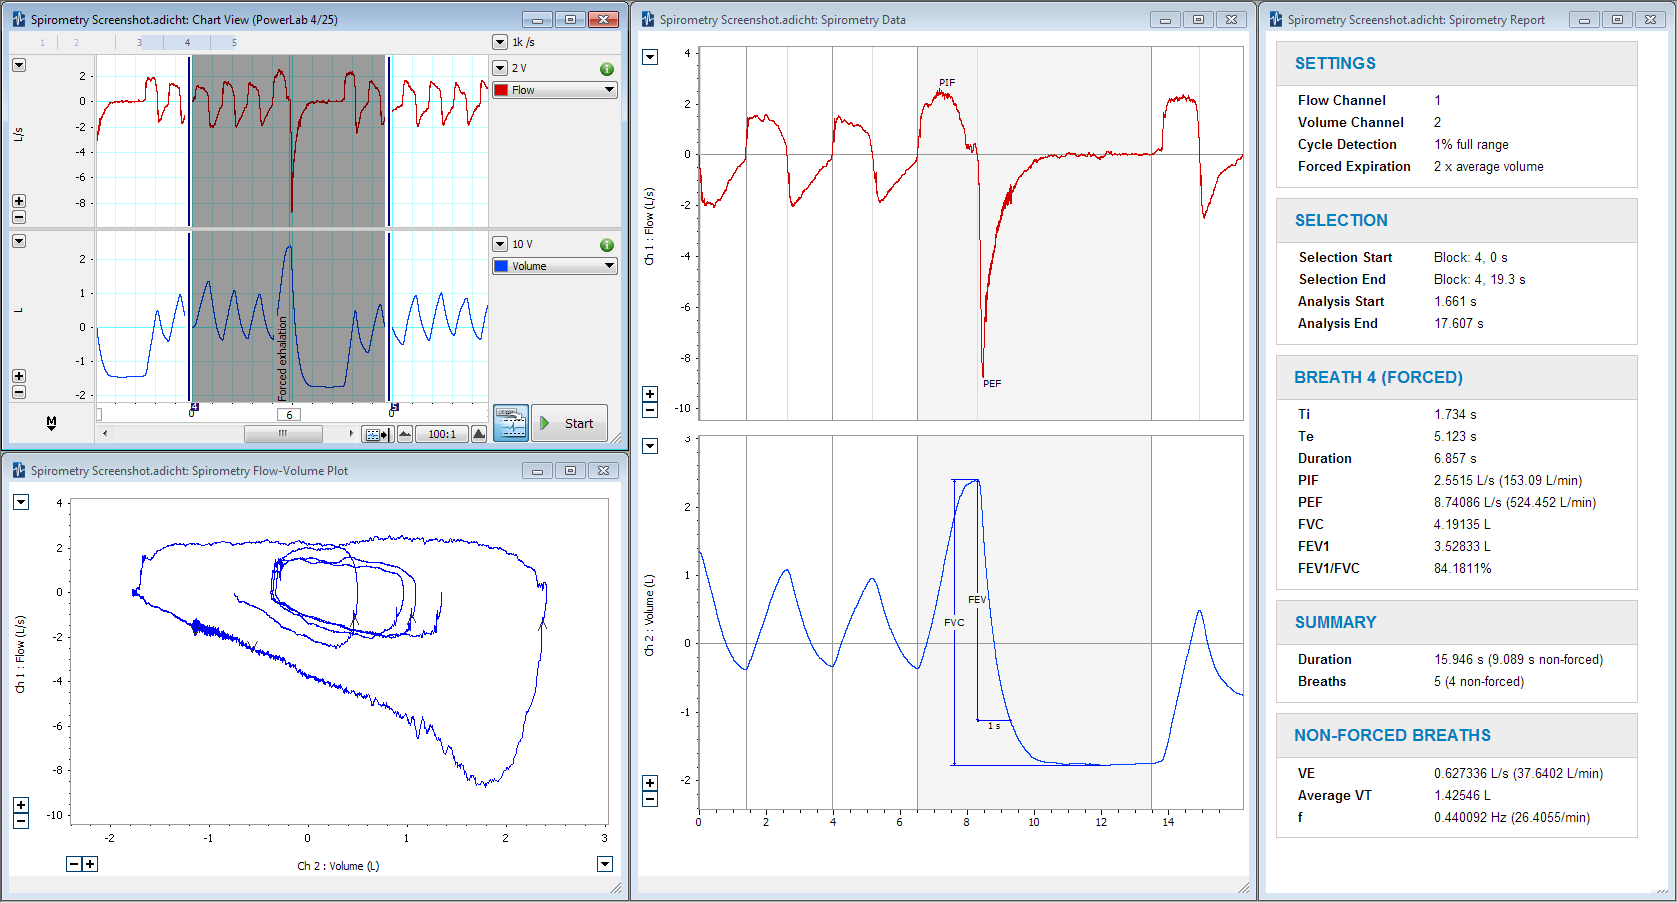Screen dimensions: 1678x903
Task: Toggle the scroll/review mode button in Chart View
Action: pyautogui.click(x=377, y=434)
